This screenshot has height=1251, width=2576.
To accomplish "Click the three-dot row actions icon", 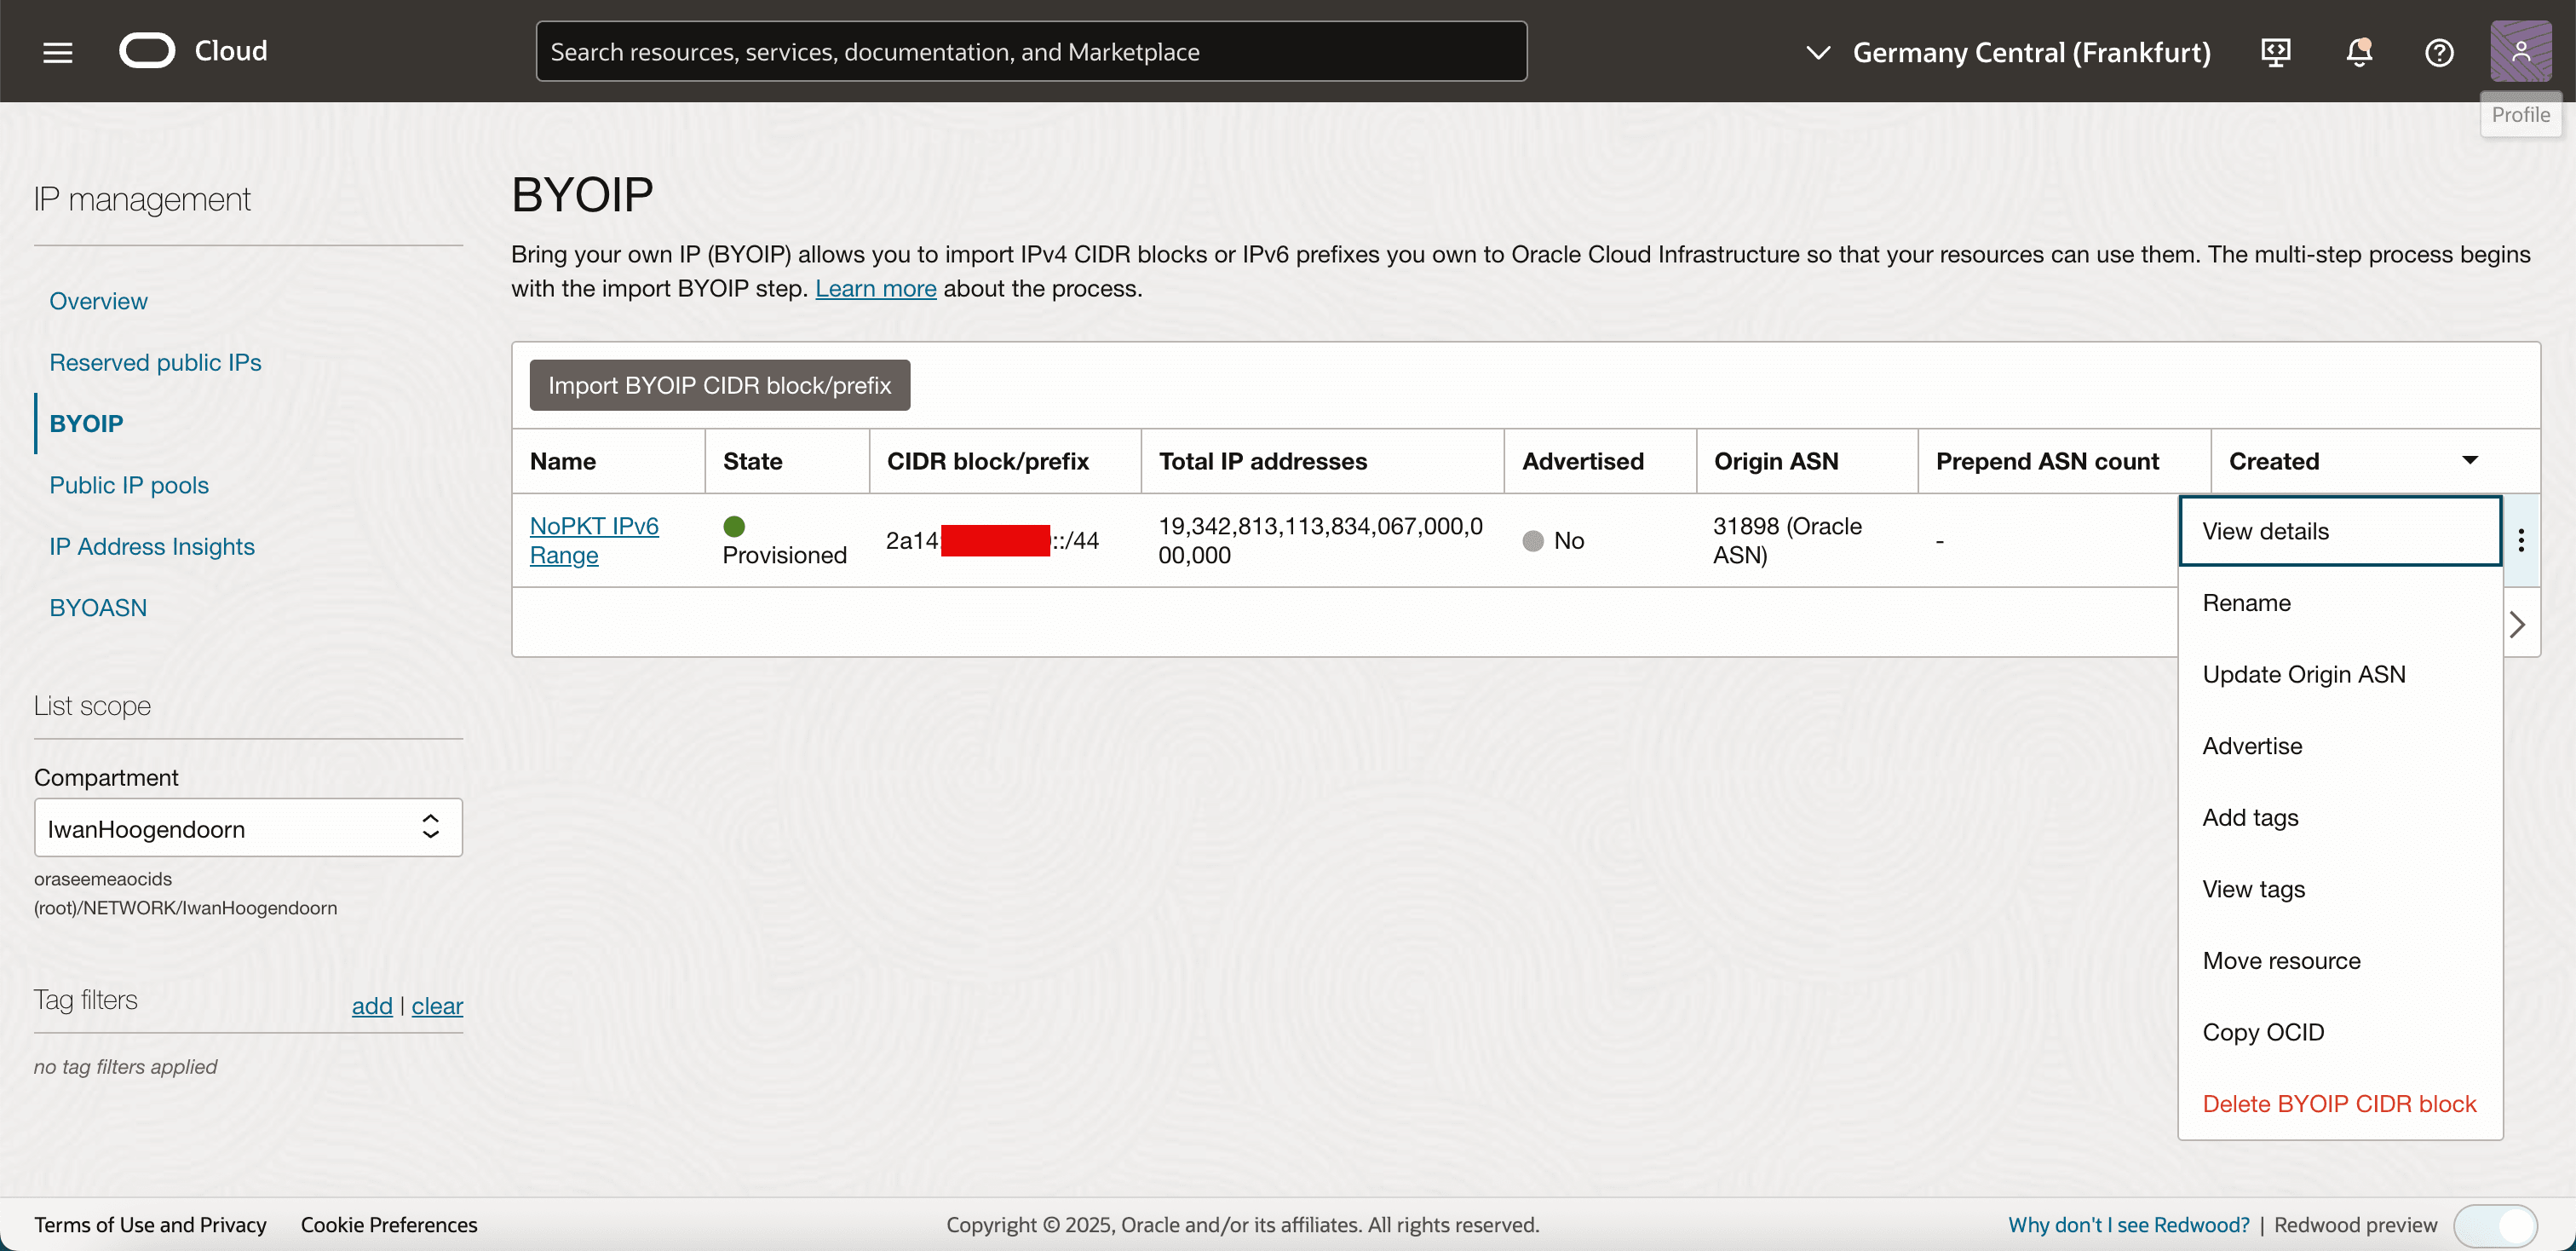I will (x=2520, y=540).
